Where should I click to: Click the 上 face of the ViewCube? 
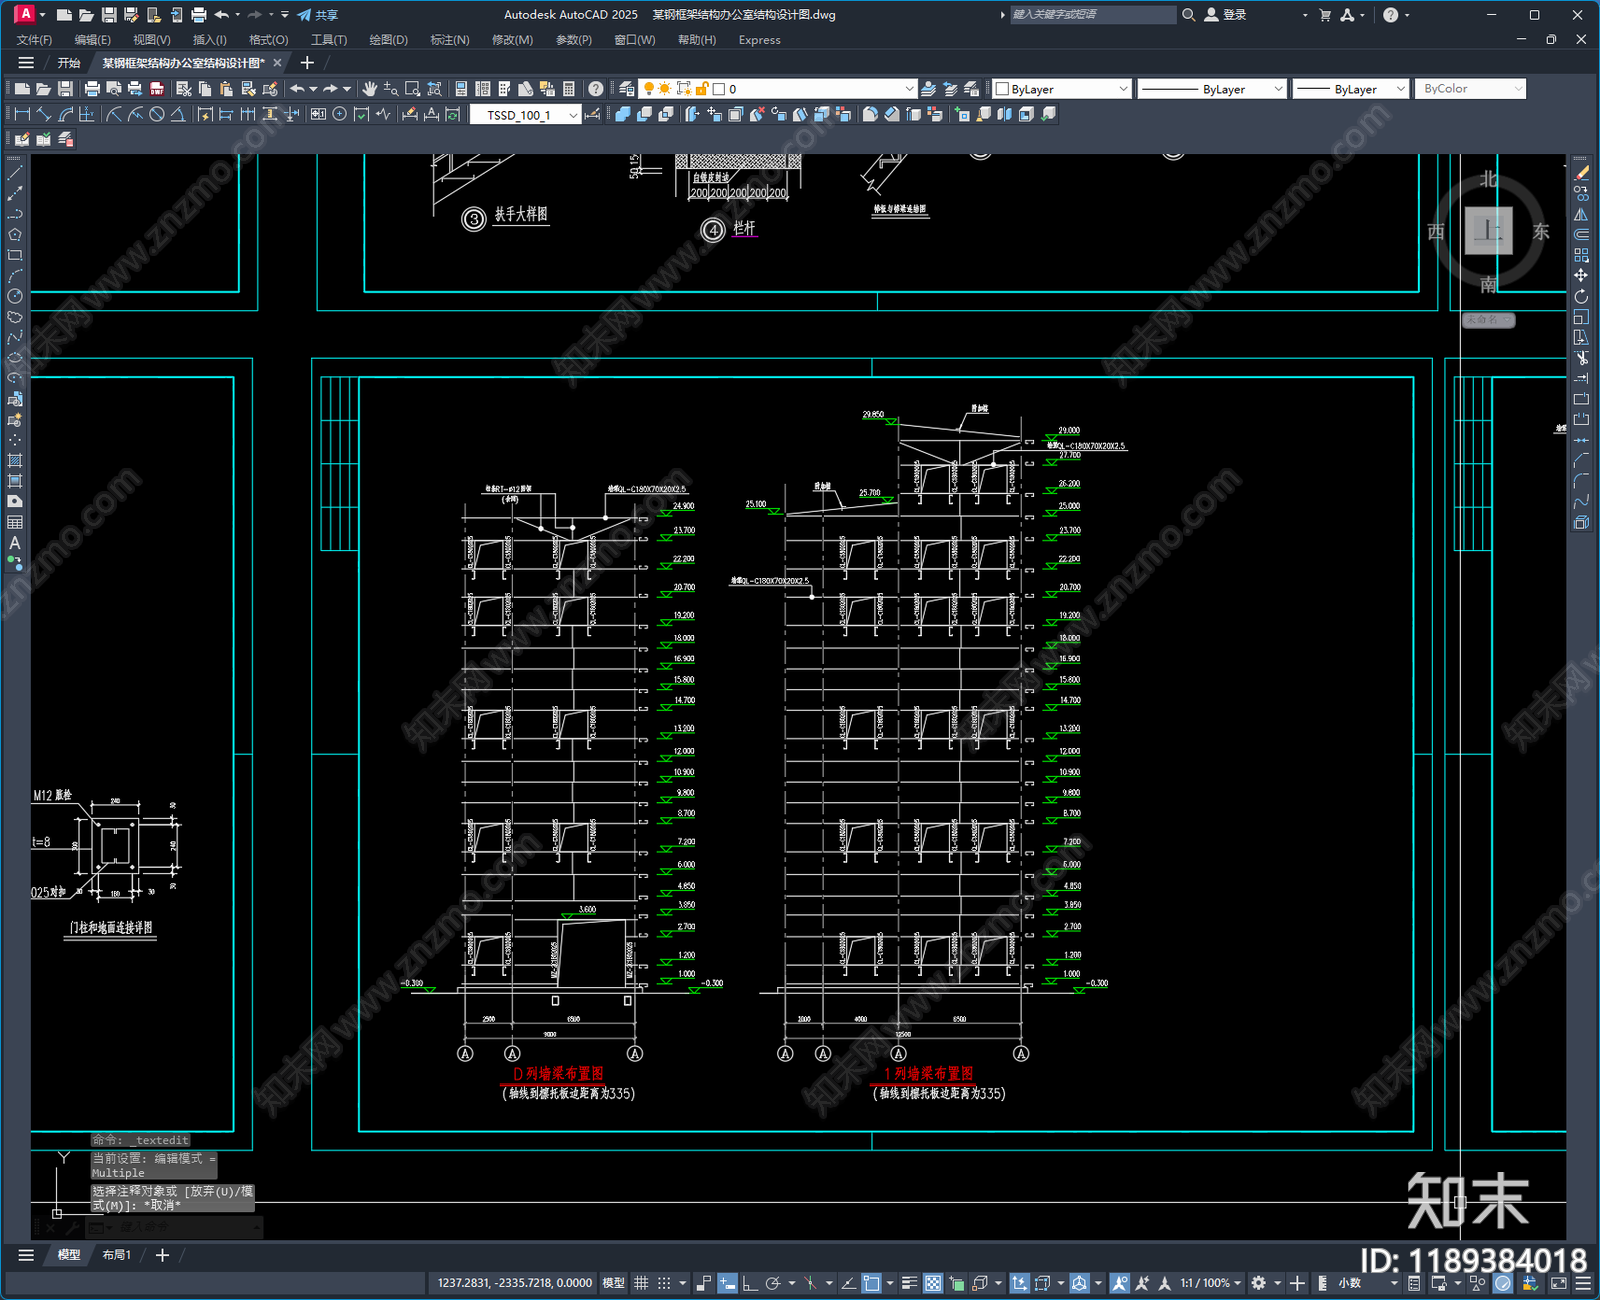pos(1488,231)
